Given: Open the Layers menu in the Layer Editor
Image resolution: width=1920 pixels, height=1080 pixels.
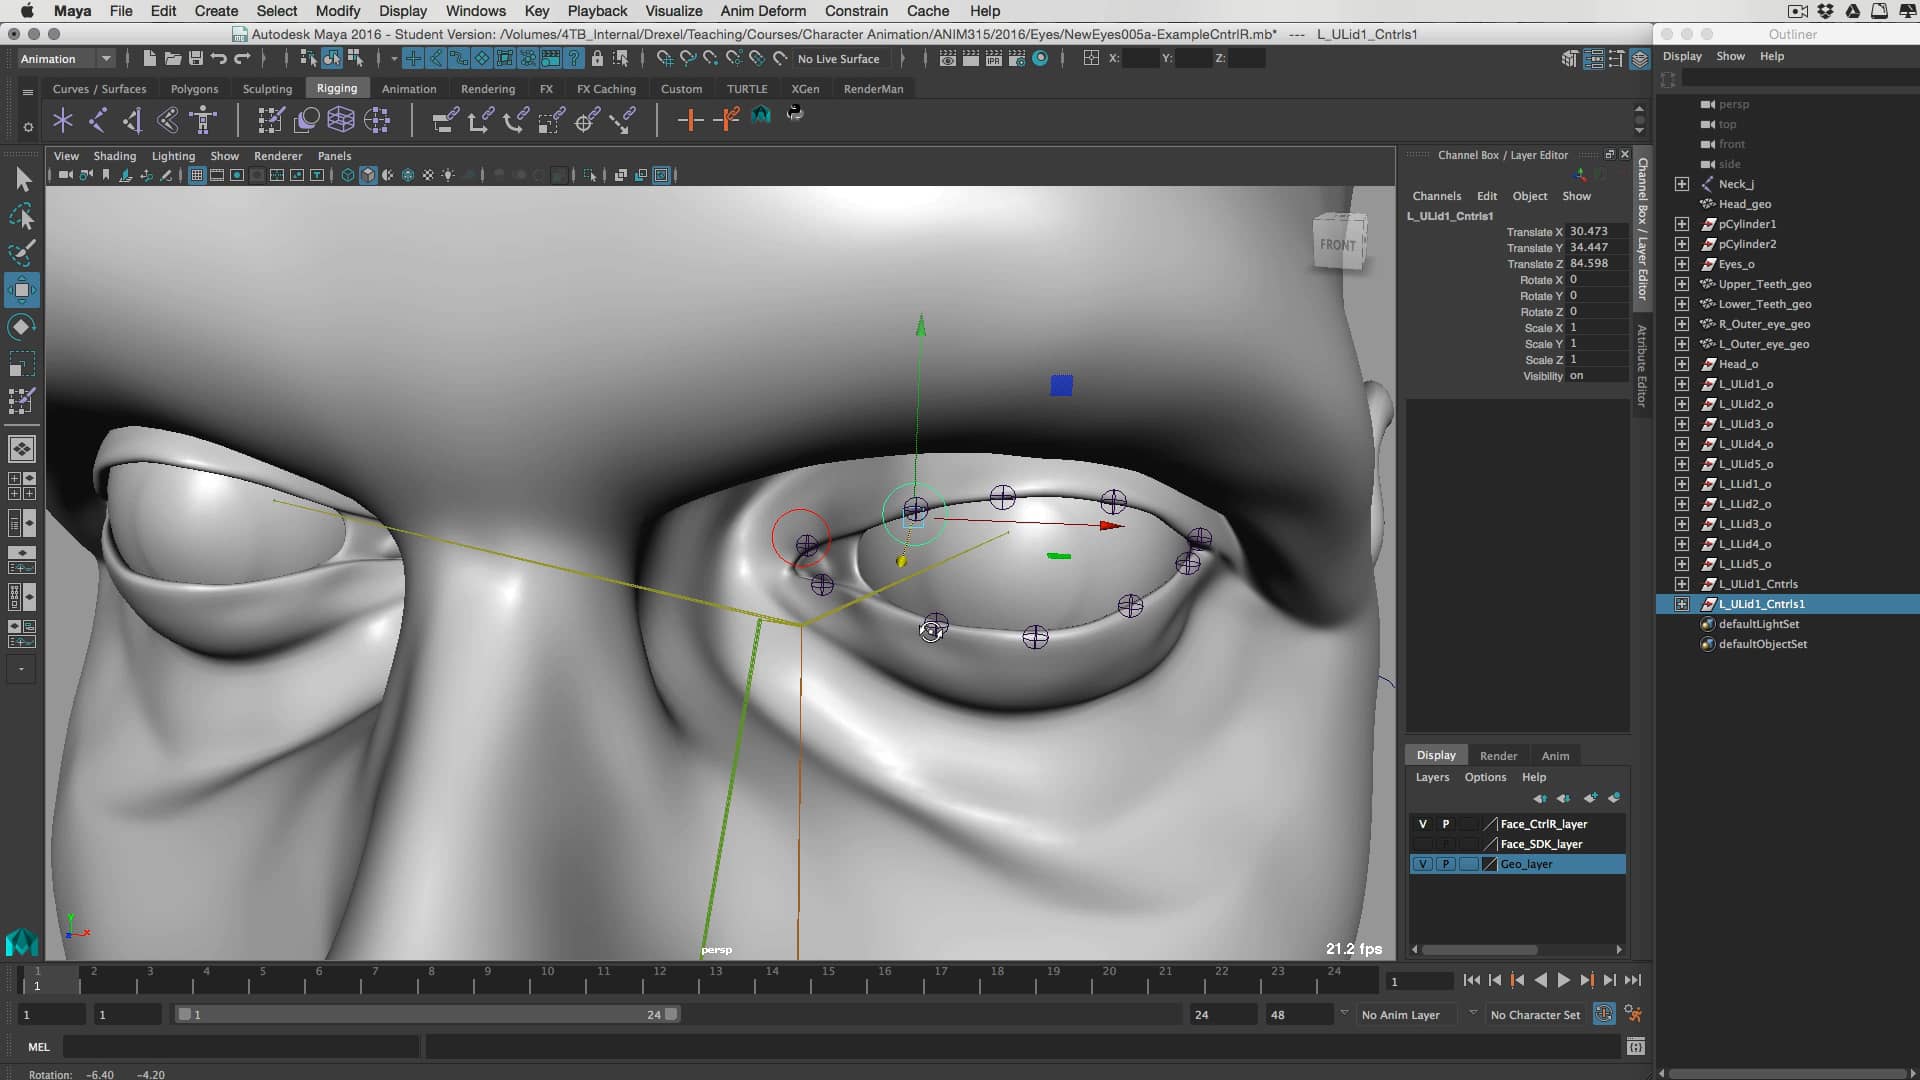Looking at the screenshot, I should (1432, 777).
